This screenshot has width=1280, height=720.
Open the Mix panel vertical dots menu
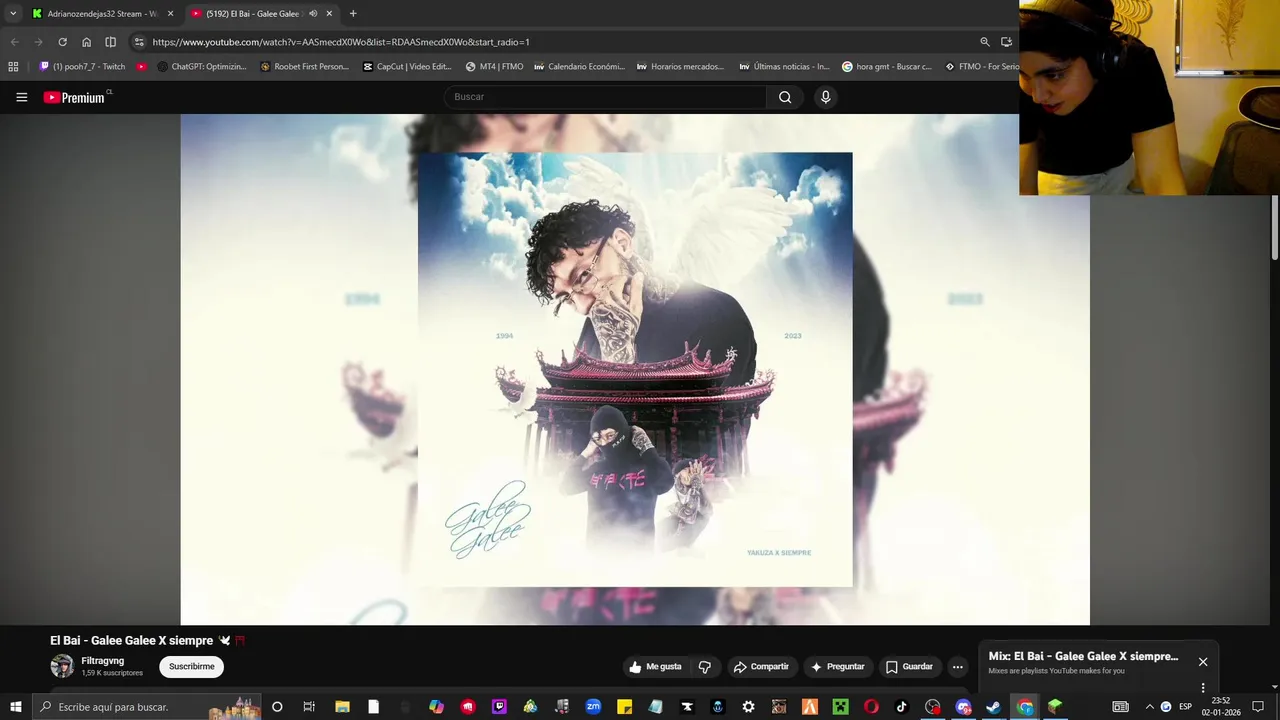click(1203, 688)
